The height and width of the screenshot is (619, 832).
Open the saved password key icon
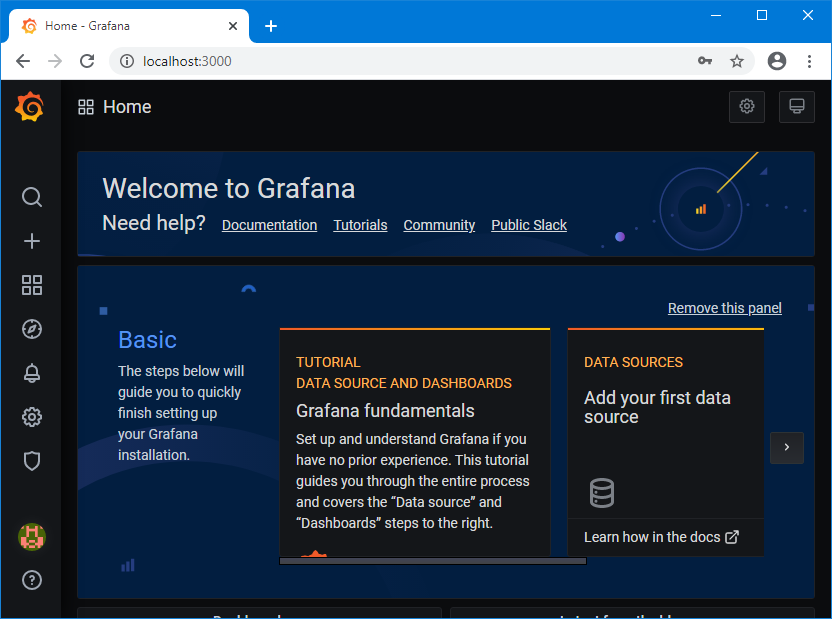coord(705,60)
